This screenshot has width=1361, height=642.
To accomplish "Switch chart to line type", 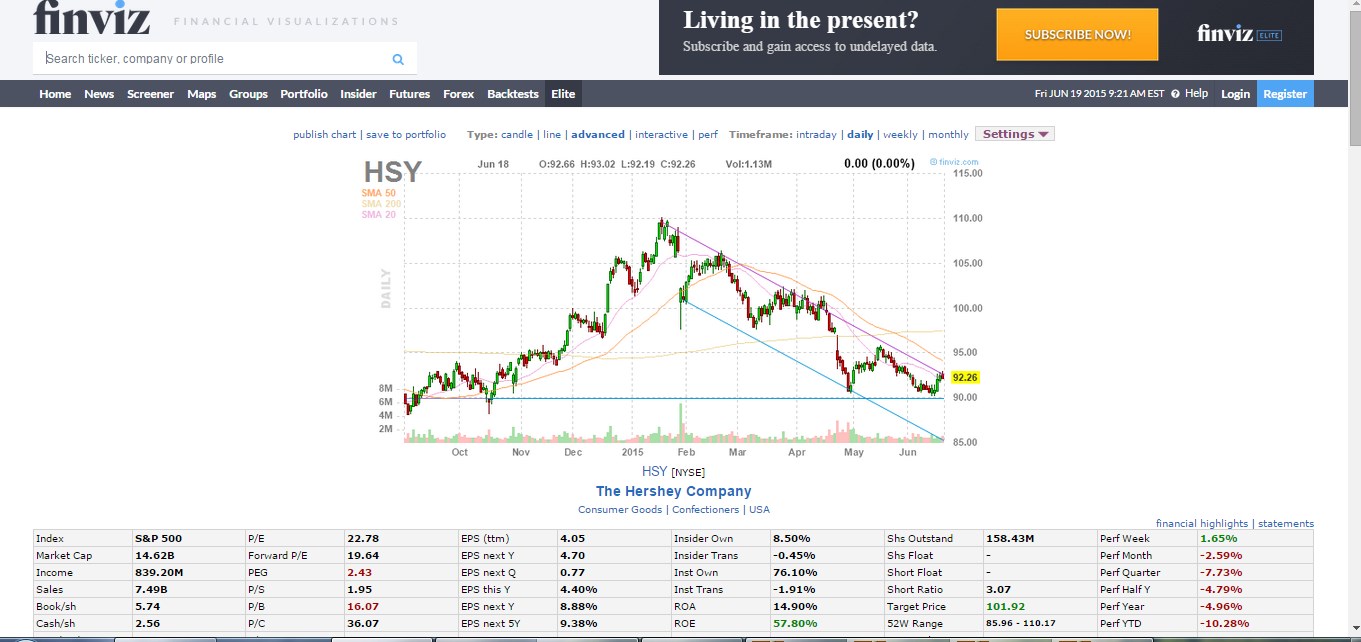I will click(x=550, y=133).
